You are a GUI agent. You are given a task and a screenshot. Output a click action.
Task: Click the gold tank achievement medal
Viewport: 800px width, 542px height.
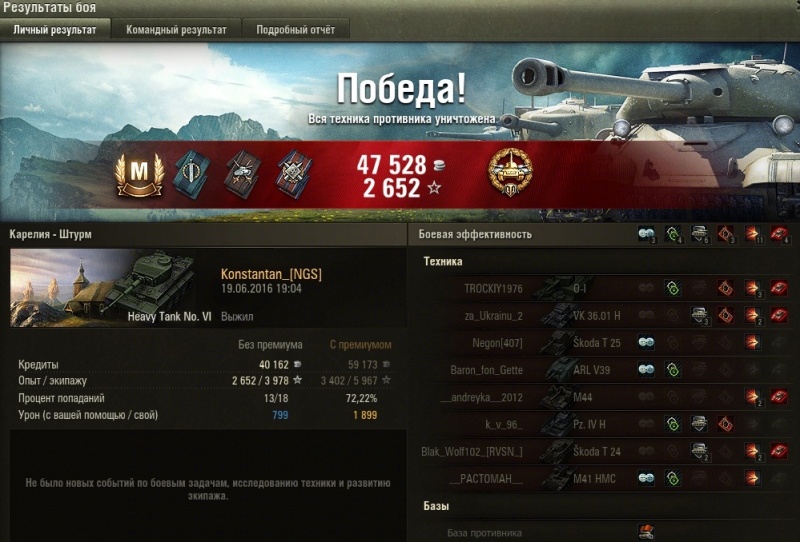[x=510, y=173]
